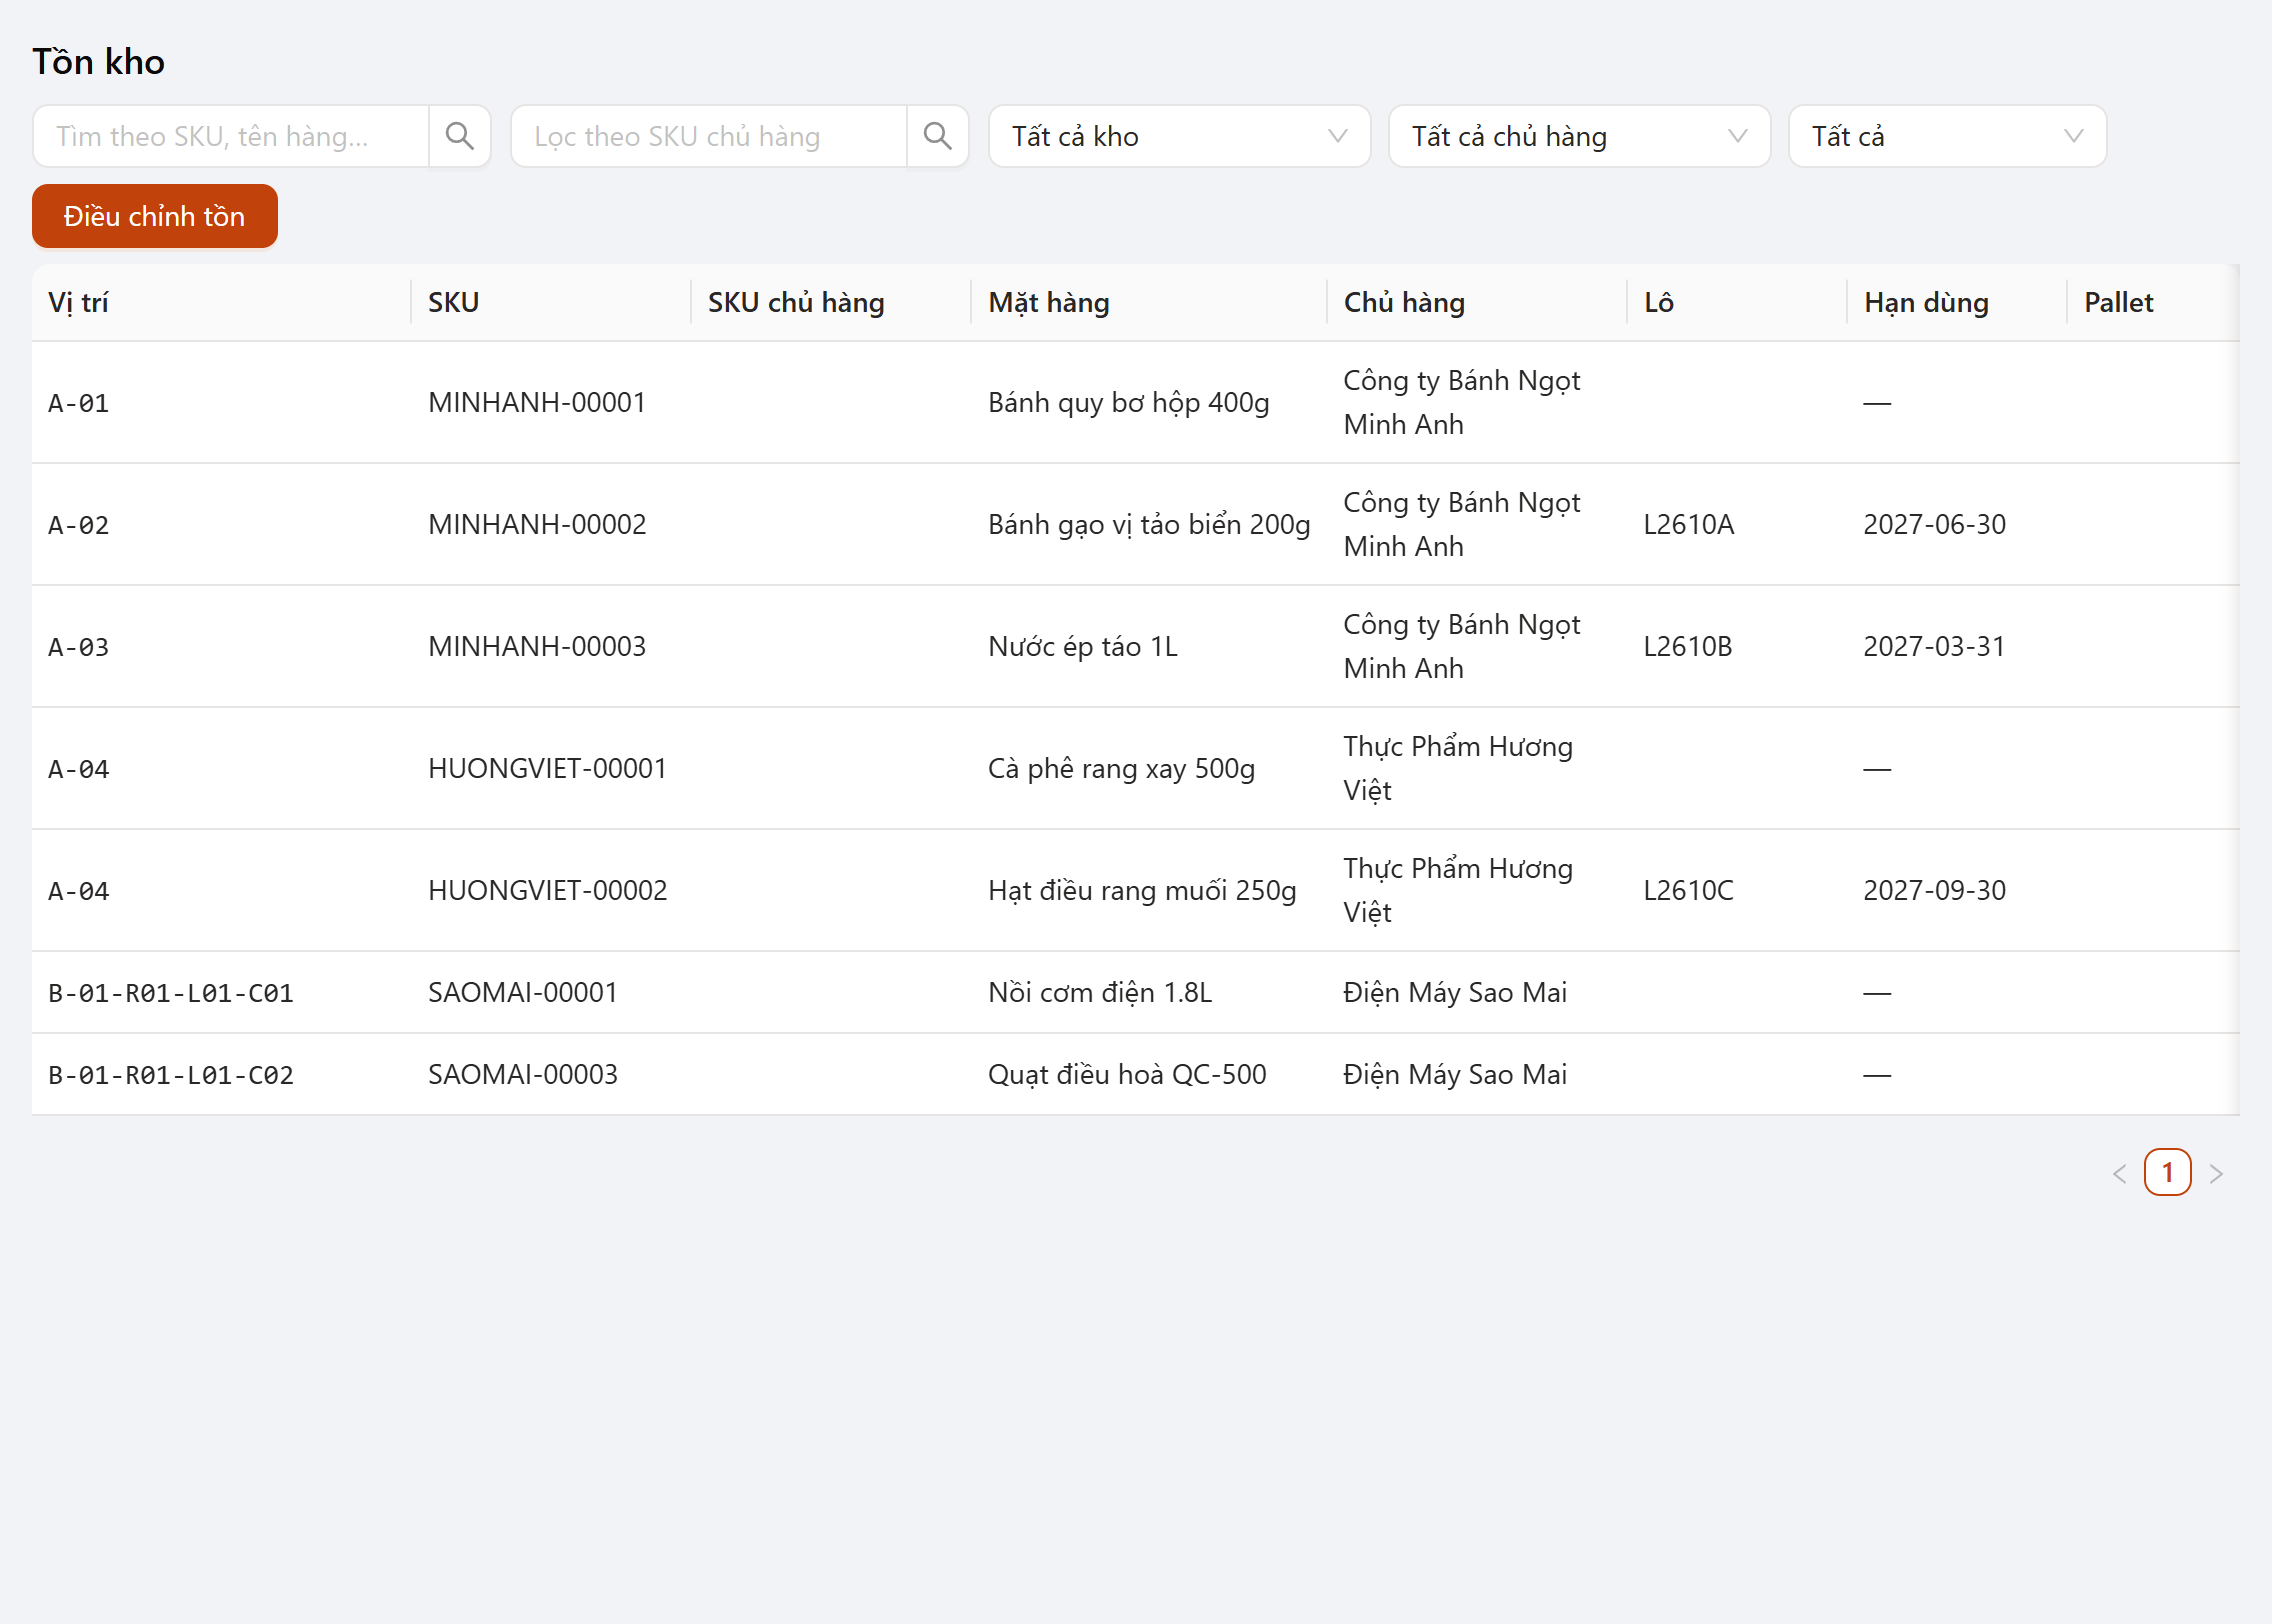Open the 'Tất cả kho' warehouse dropdown

pyautogui.click(x=1179, y=136)
